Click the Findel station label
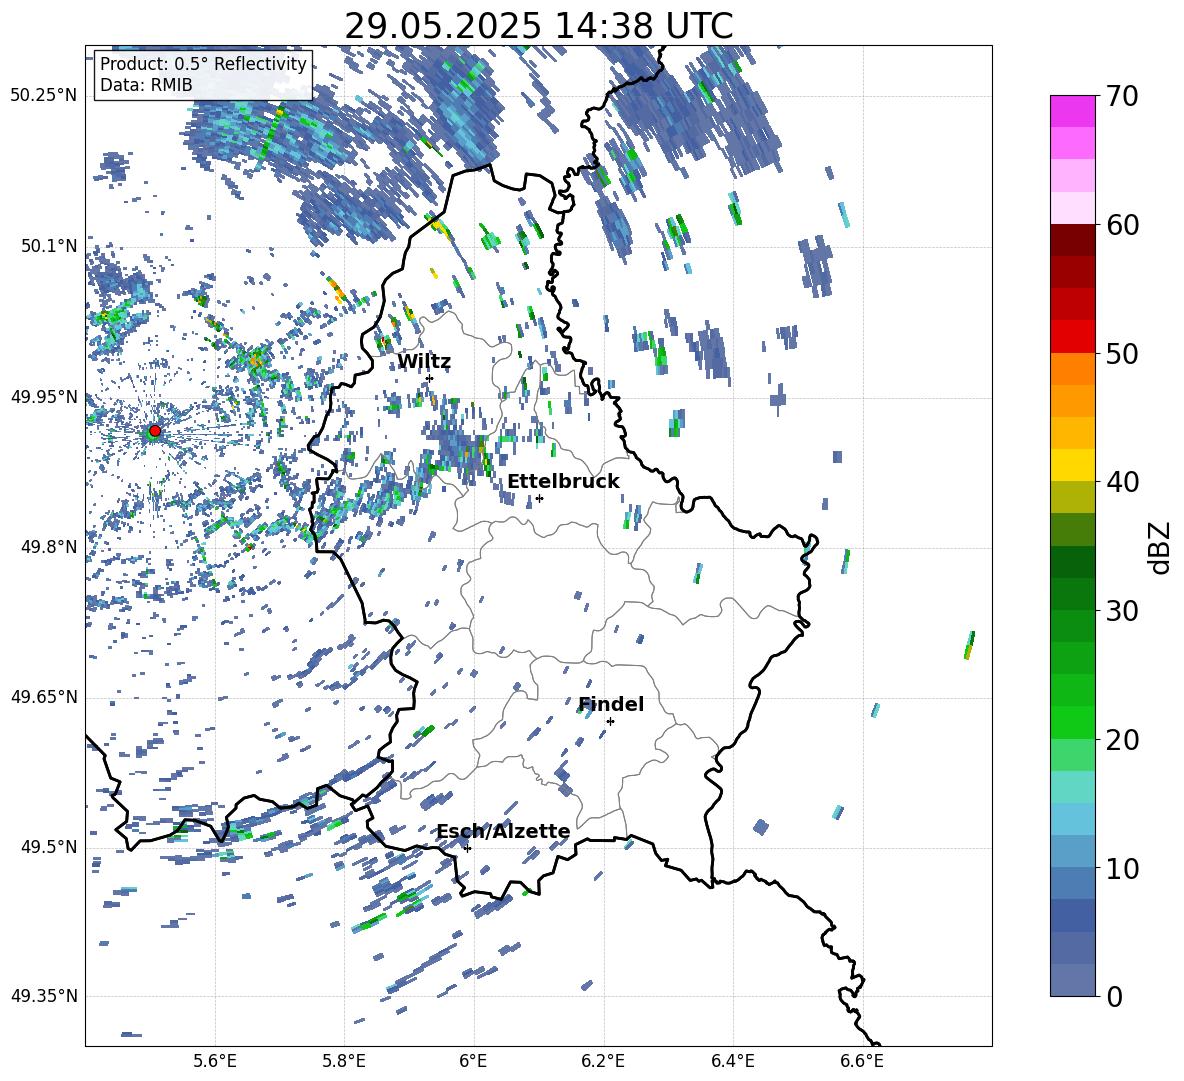1184x1081 pixels. tap(611, 704)
